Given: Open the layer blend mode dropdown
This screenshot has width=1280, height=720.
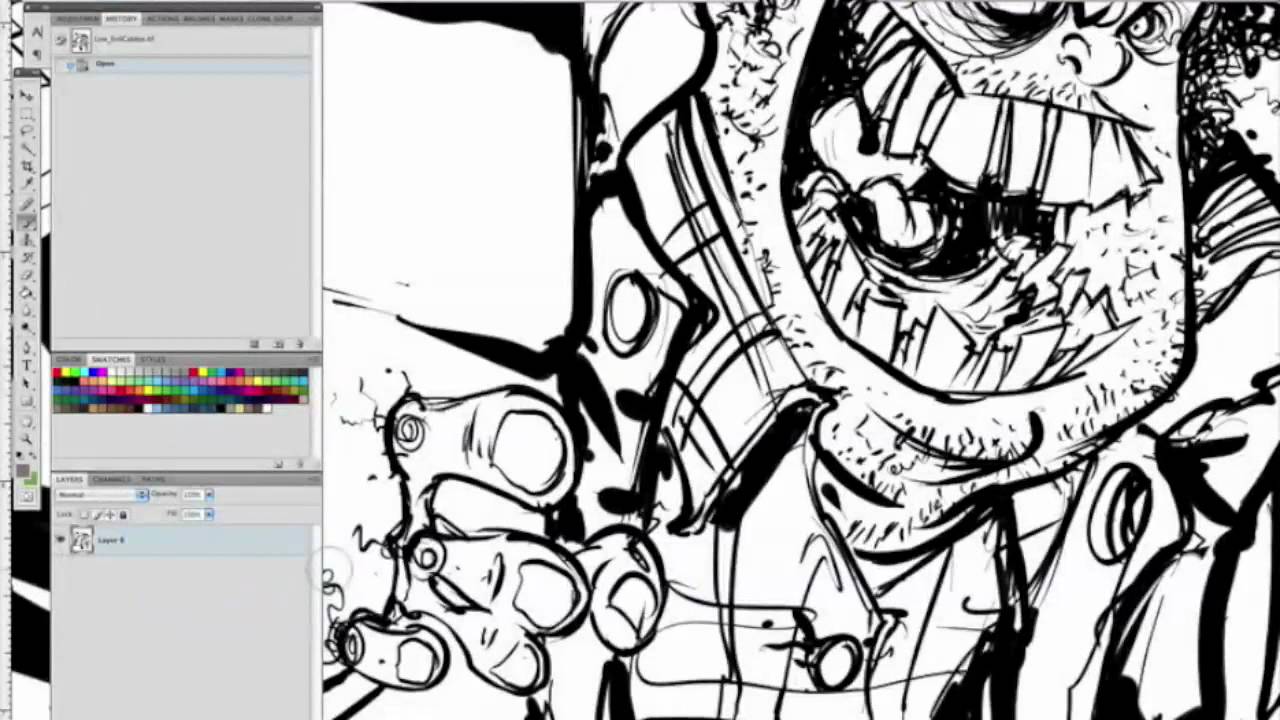Looking at the screenshot, I should click(144, 494).
